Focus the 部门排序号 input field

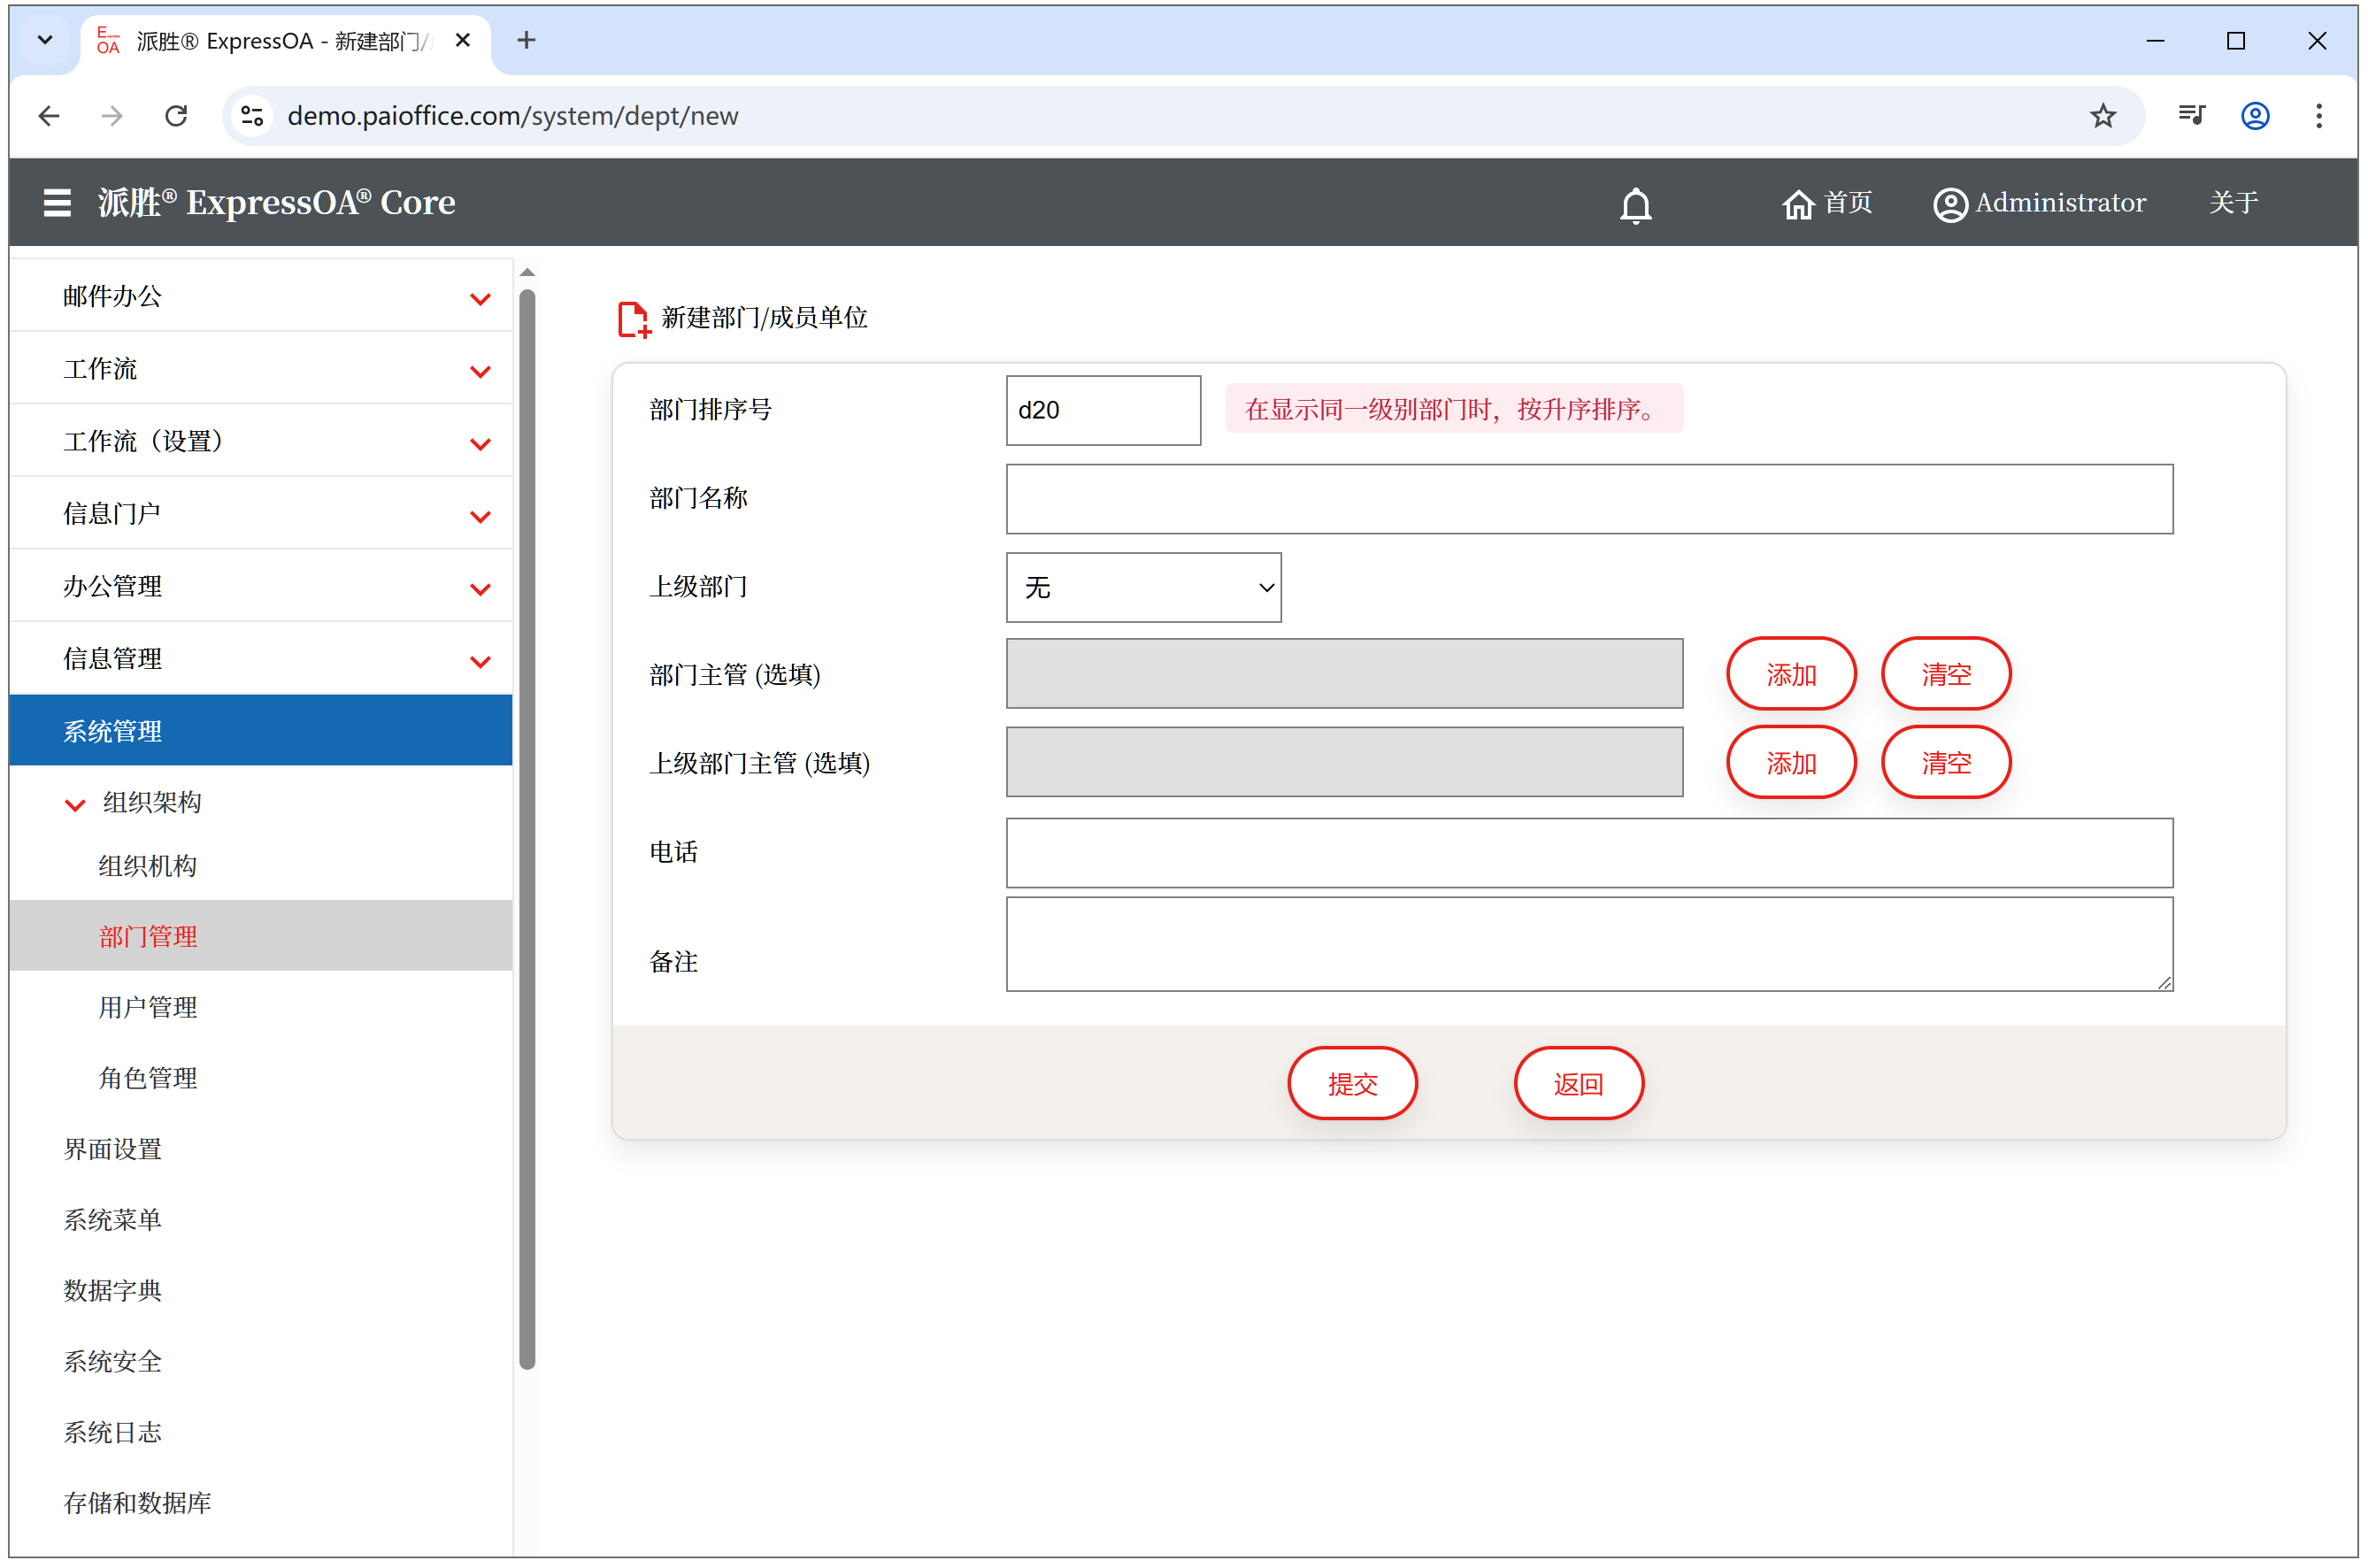click(1103, 410)
